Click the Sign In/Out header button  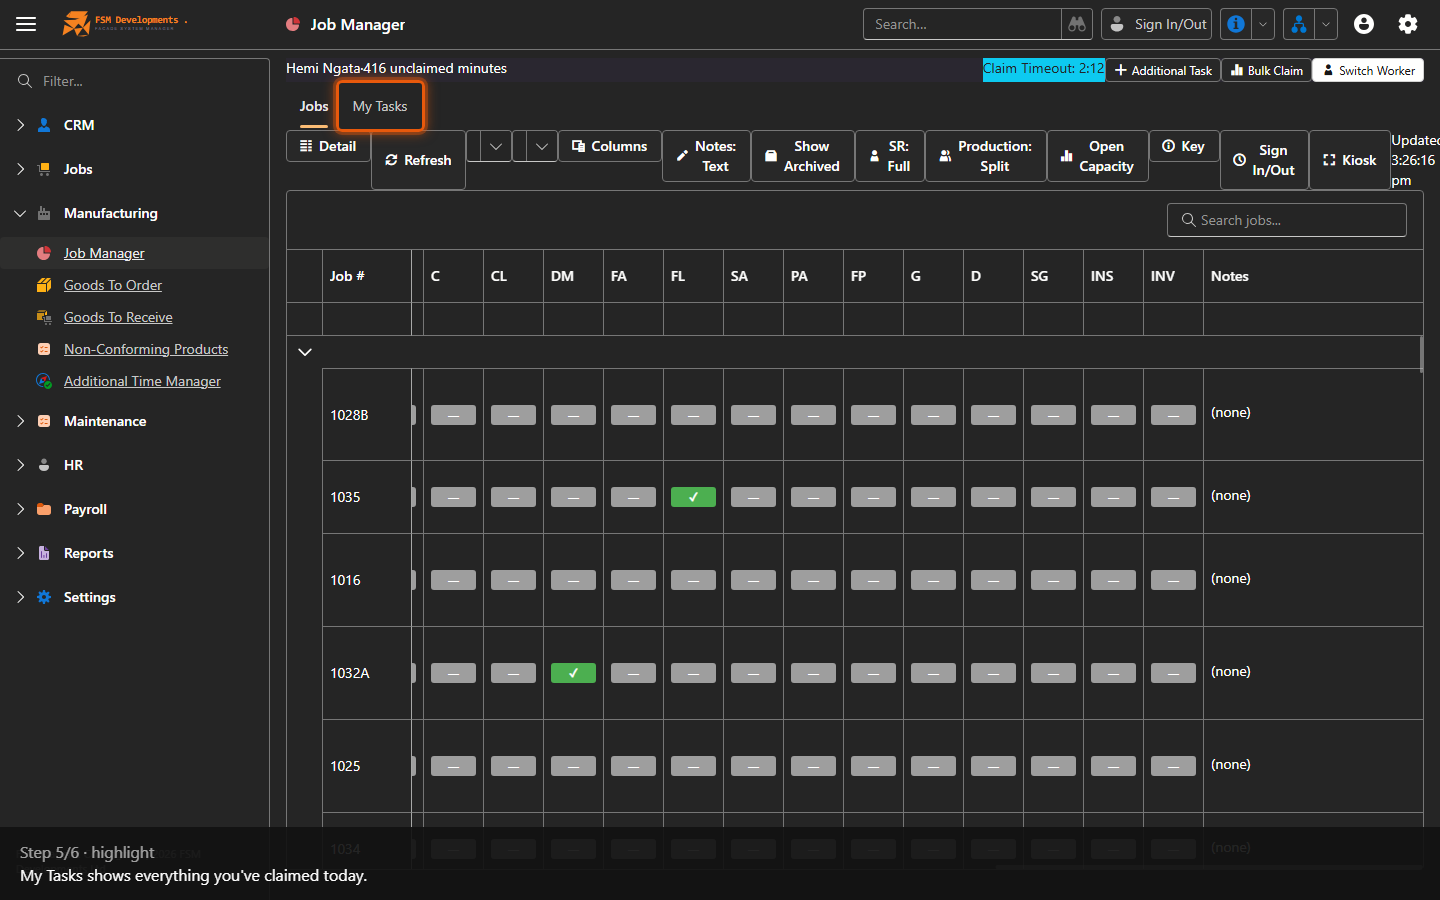tap(1157, 24)
